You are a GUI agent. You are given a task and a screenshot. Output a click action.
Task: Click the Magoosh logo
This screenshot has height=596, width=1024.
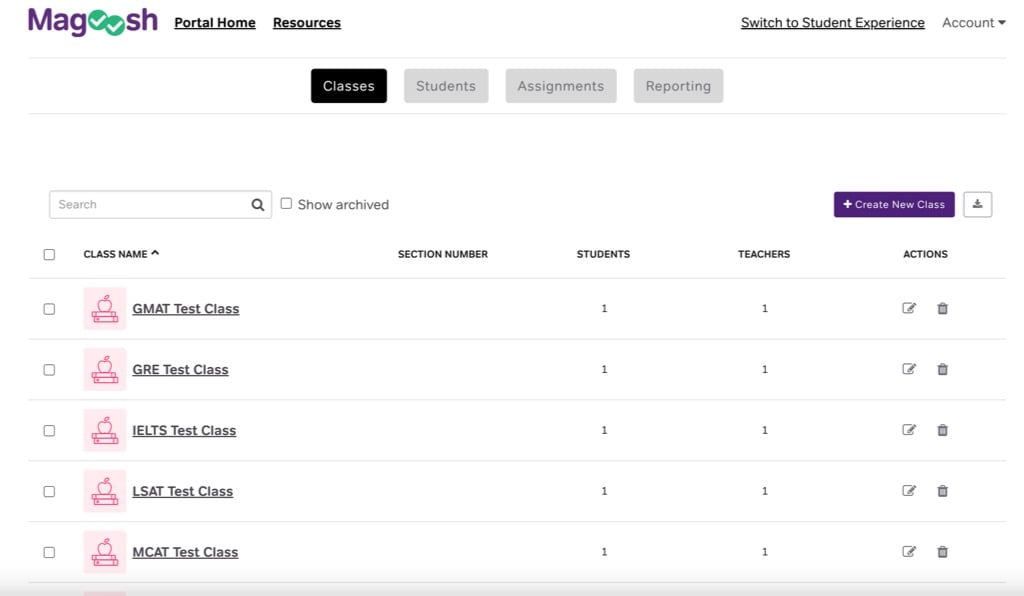pos(92,22)
